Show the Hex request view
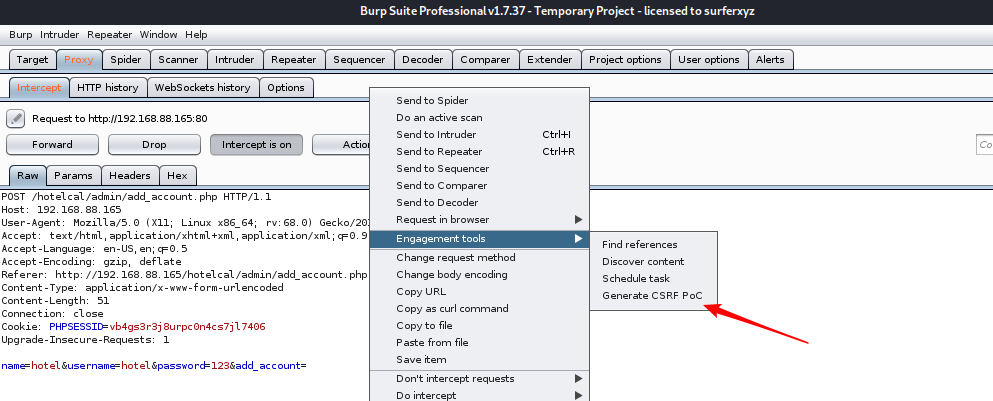Image resolution: width=993 pixels, height=401 pixels. click(177, 175)
